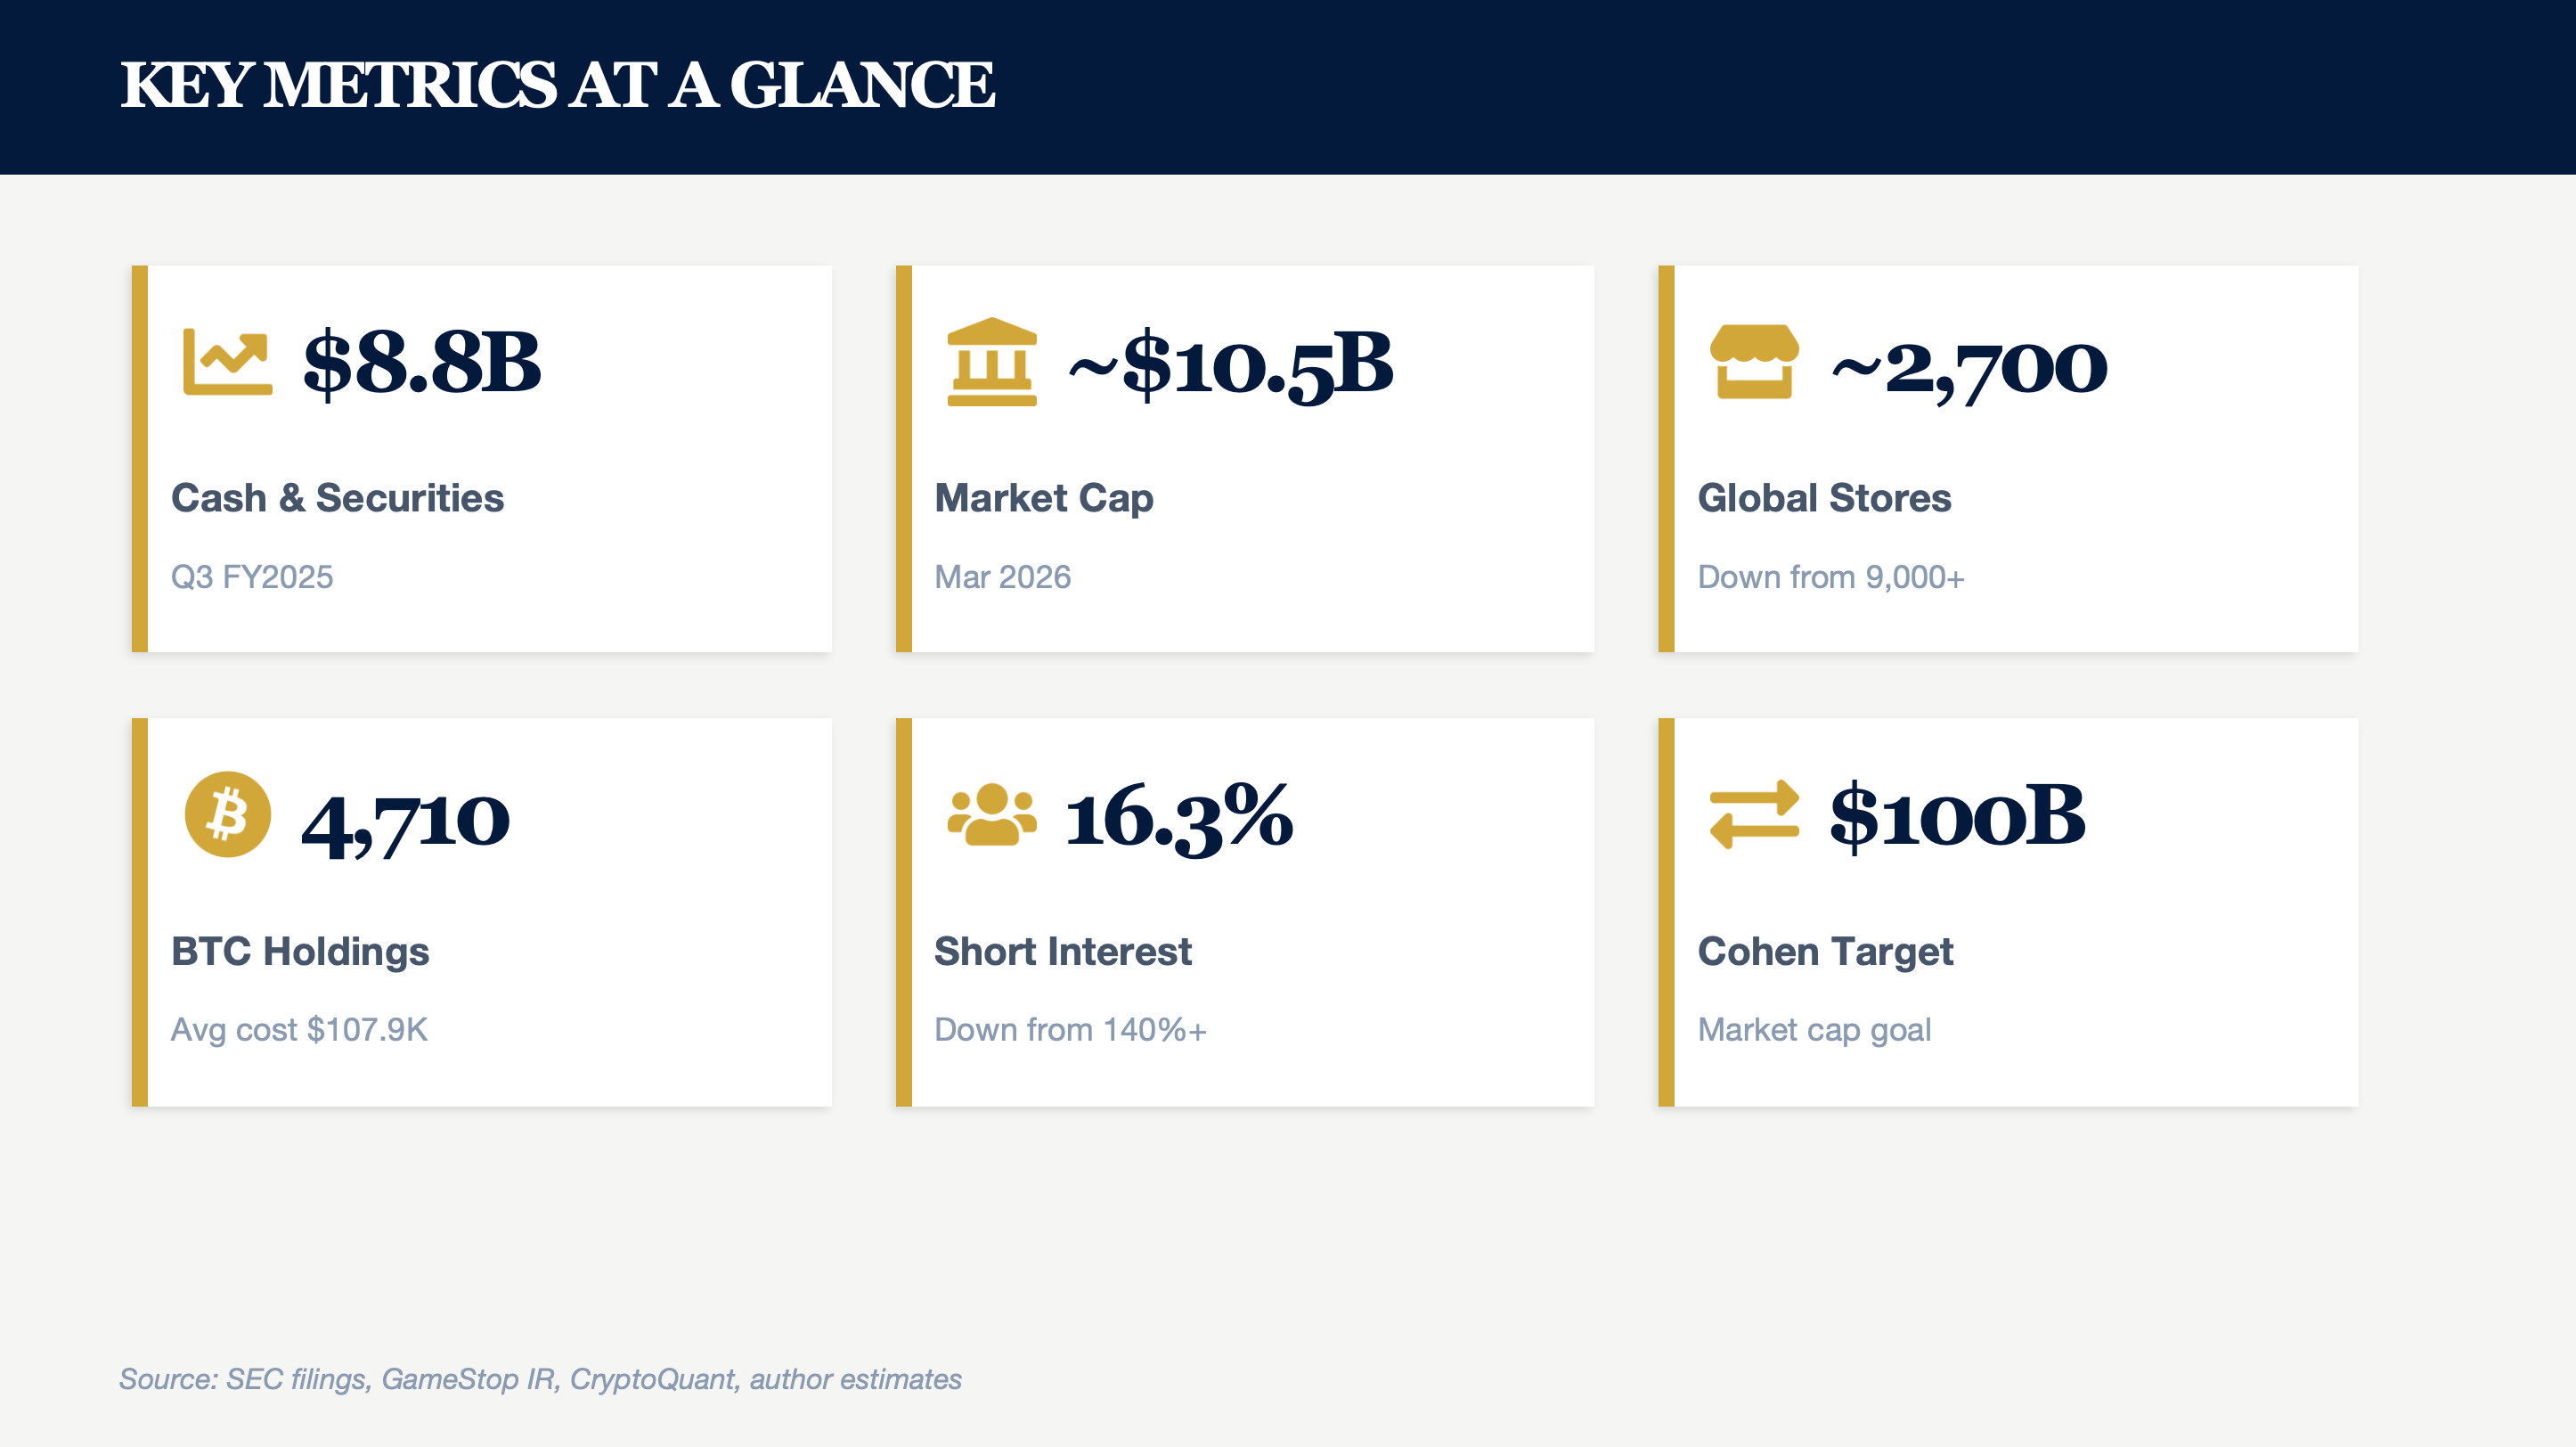This screenshot has height=1447, width=2576.
Task: Click the Cohen Target label
Action: point(1825,951)
